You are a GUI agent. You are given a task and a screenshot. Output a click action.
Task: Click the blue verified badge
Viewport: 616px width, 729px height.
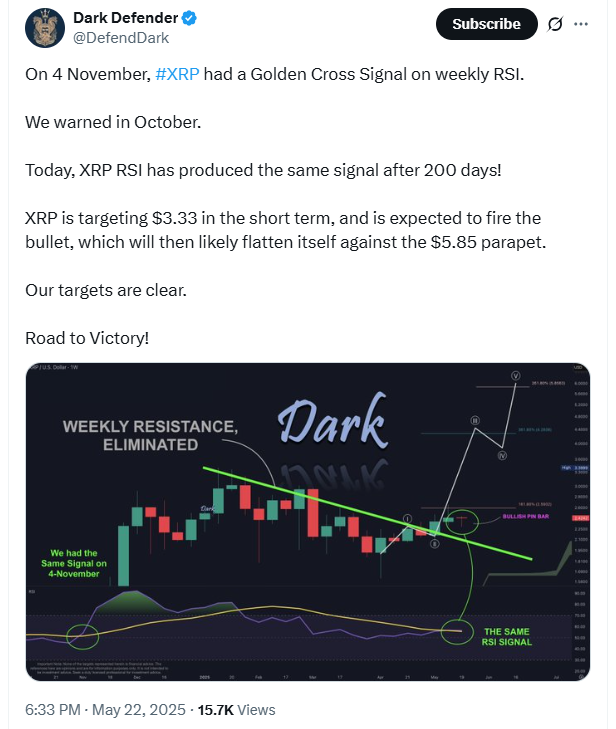189,18
